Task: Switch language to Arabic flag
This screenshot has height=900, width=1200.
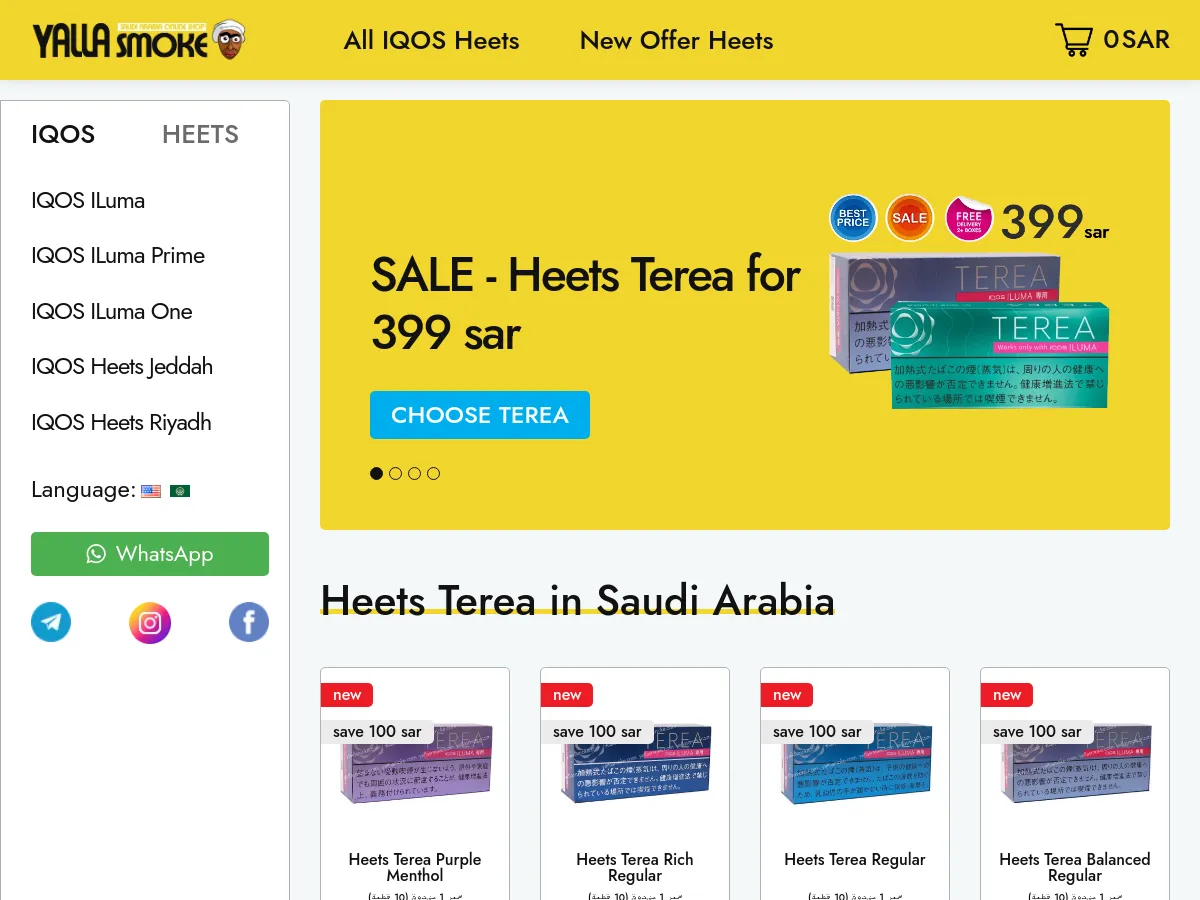Action: coord(180,491)
